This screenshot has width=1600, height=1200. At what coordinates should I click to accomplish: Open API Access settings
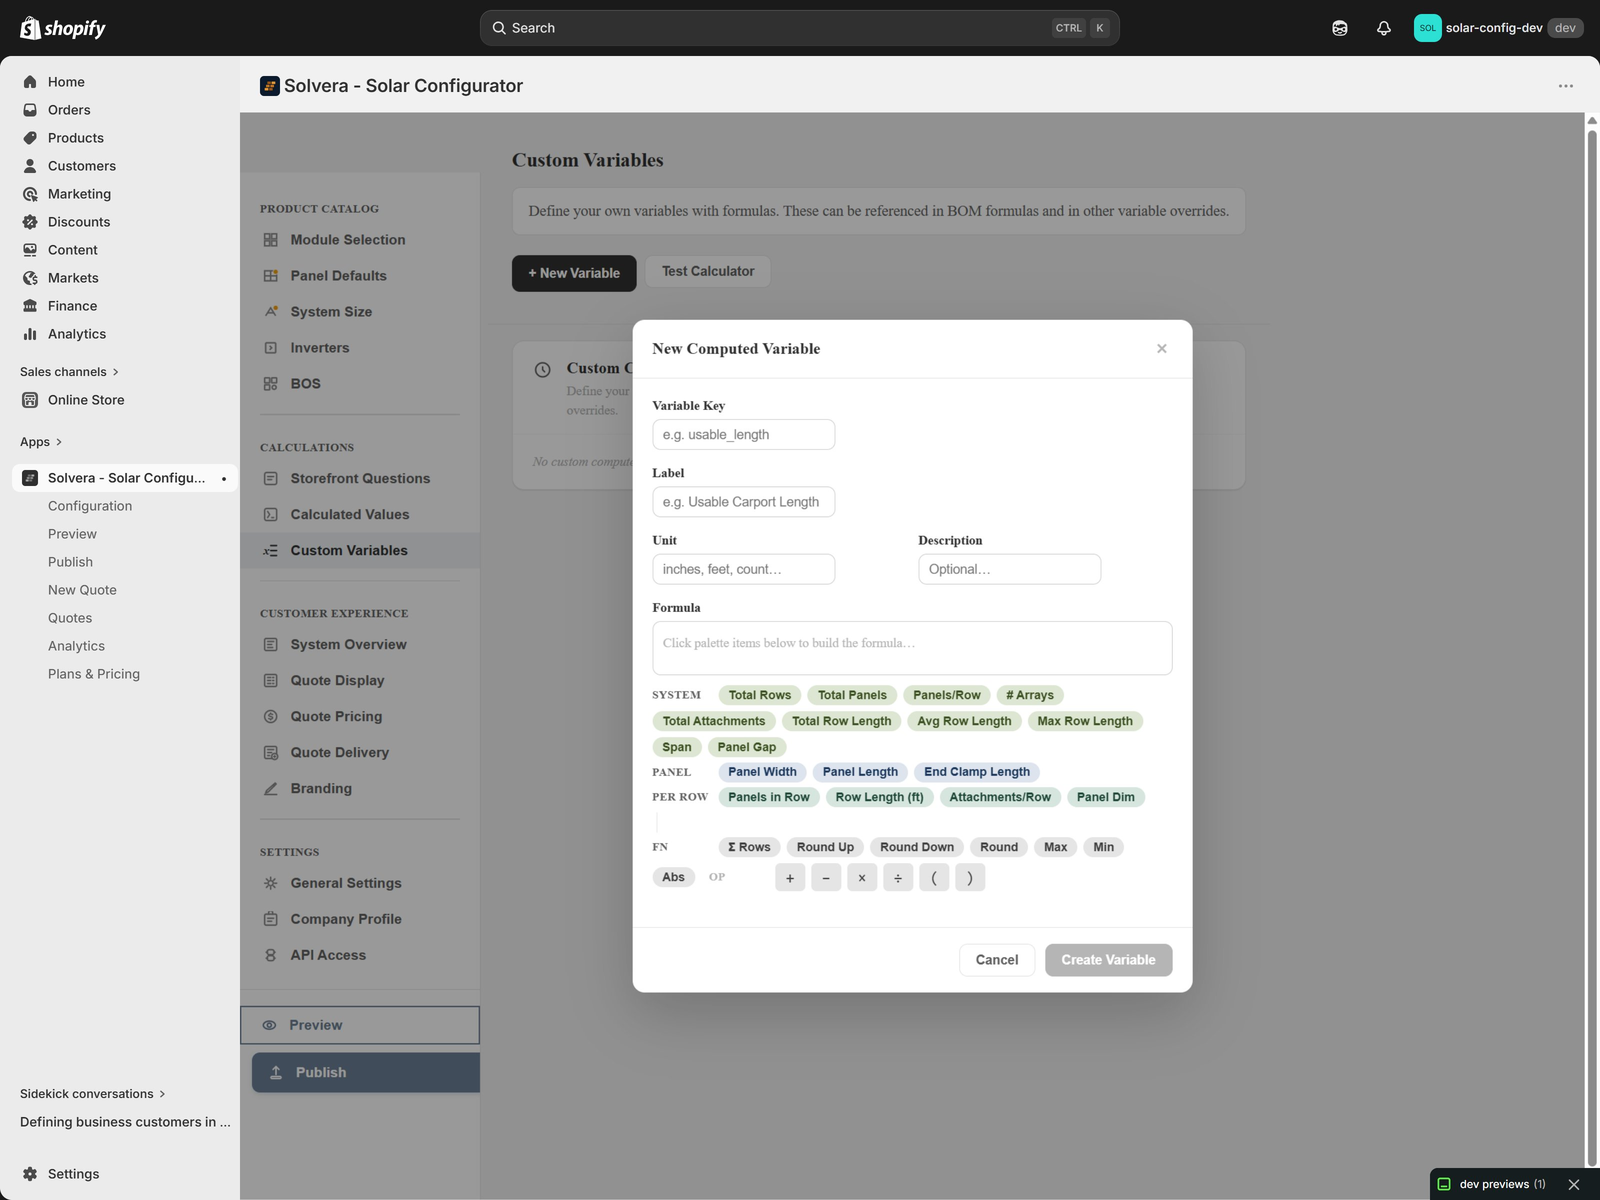[360, 956]
